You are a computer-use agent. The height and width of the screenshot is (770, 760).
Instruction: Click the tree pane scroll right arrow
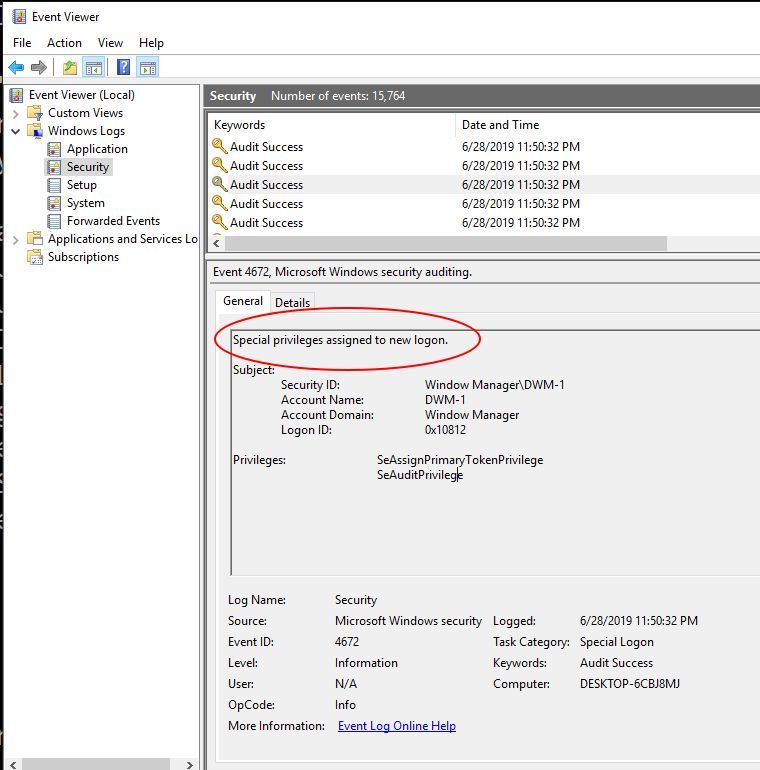190,765
